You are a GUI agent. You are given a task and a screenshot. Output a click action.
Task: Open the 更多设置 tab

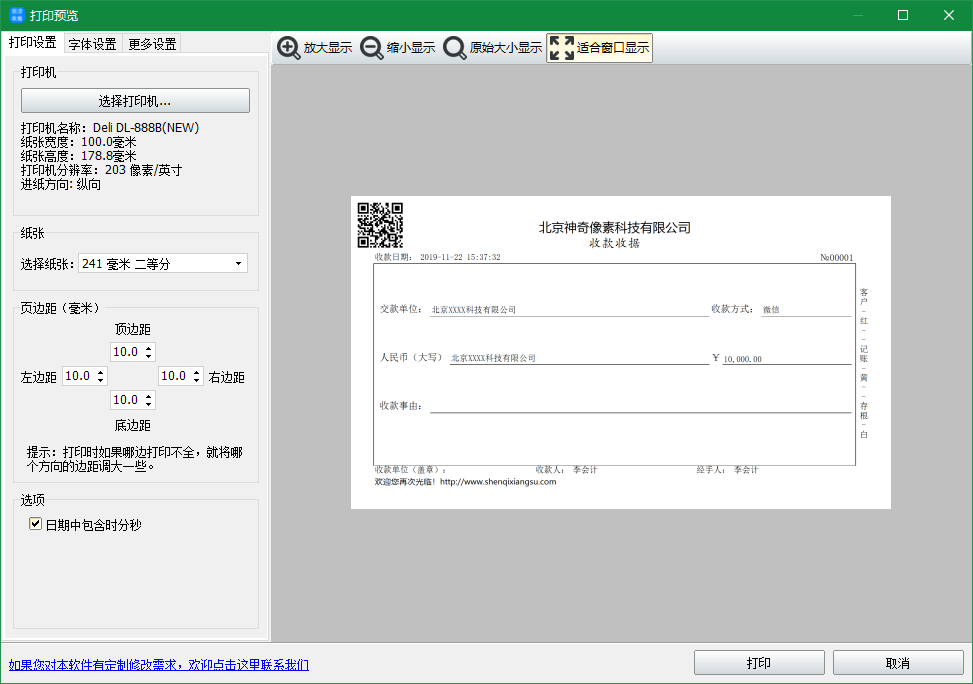click(x=152, y=44)
